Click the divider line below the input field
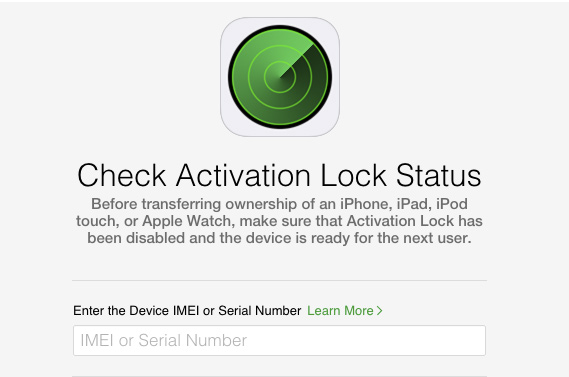569x377 pixels. 279,376
